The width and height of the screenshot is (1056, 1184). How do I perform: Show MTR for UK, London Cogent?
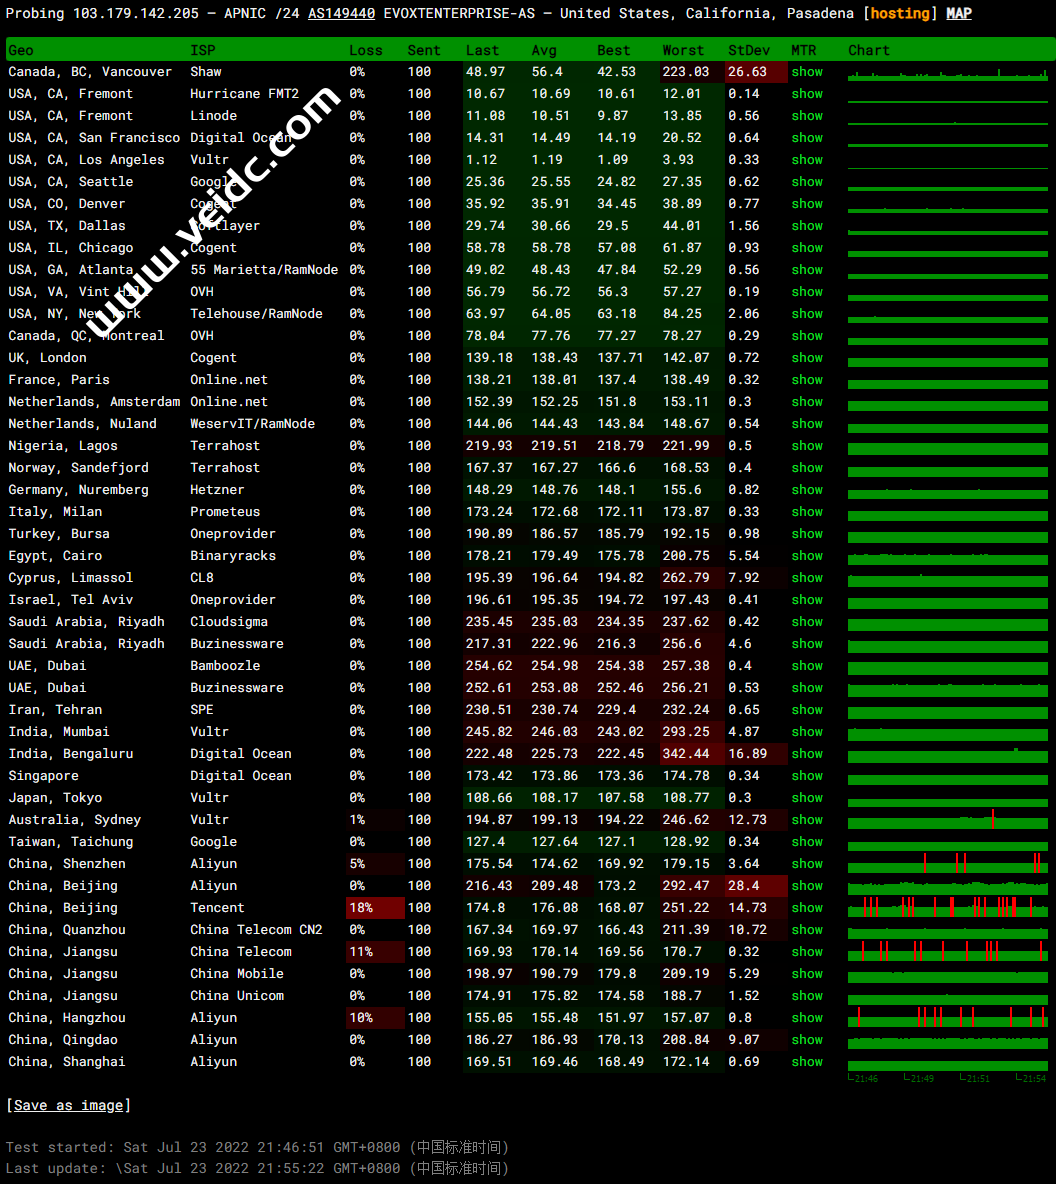click(807, 358)
